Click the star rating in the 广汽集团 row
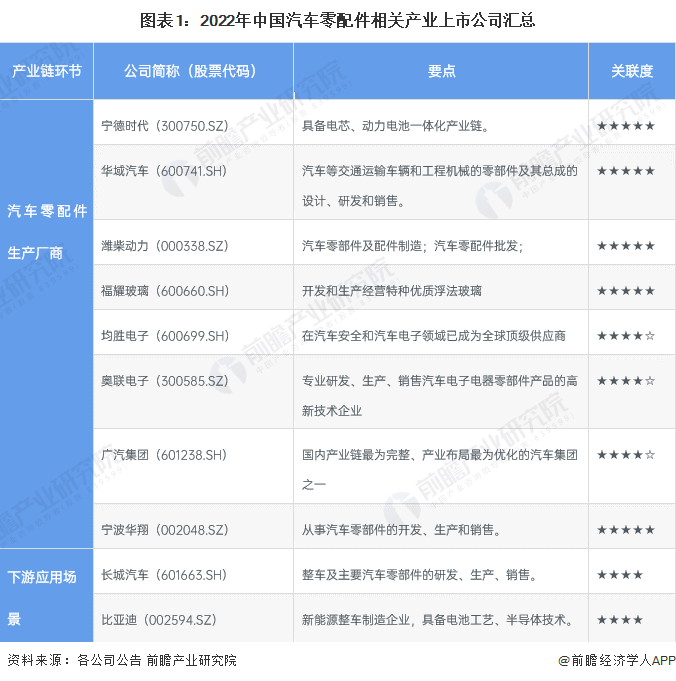 (x=626, y=455)
